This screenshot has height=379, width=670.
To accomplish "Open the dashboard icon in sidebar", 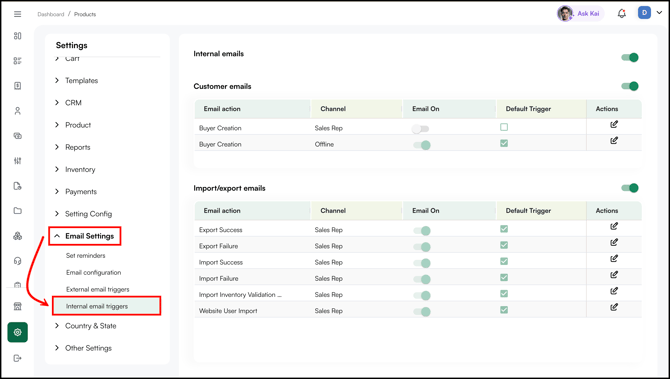I will [18, 36].
